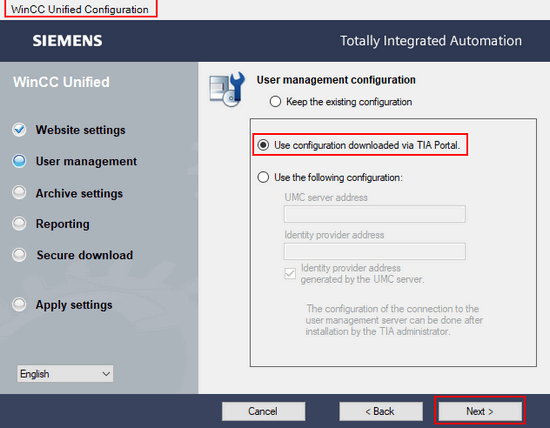Go to Archive settings step

(x=79, y=193)
